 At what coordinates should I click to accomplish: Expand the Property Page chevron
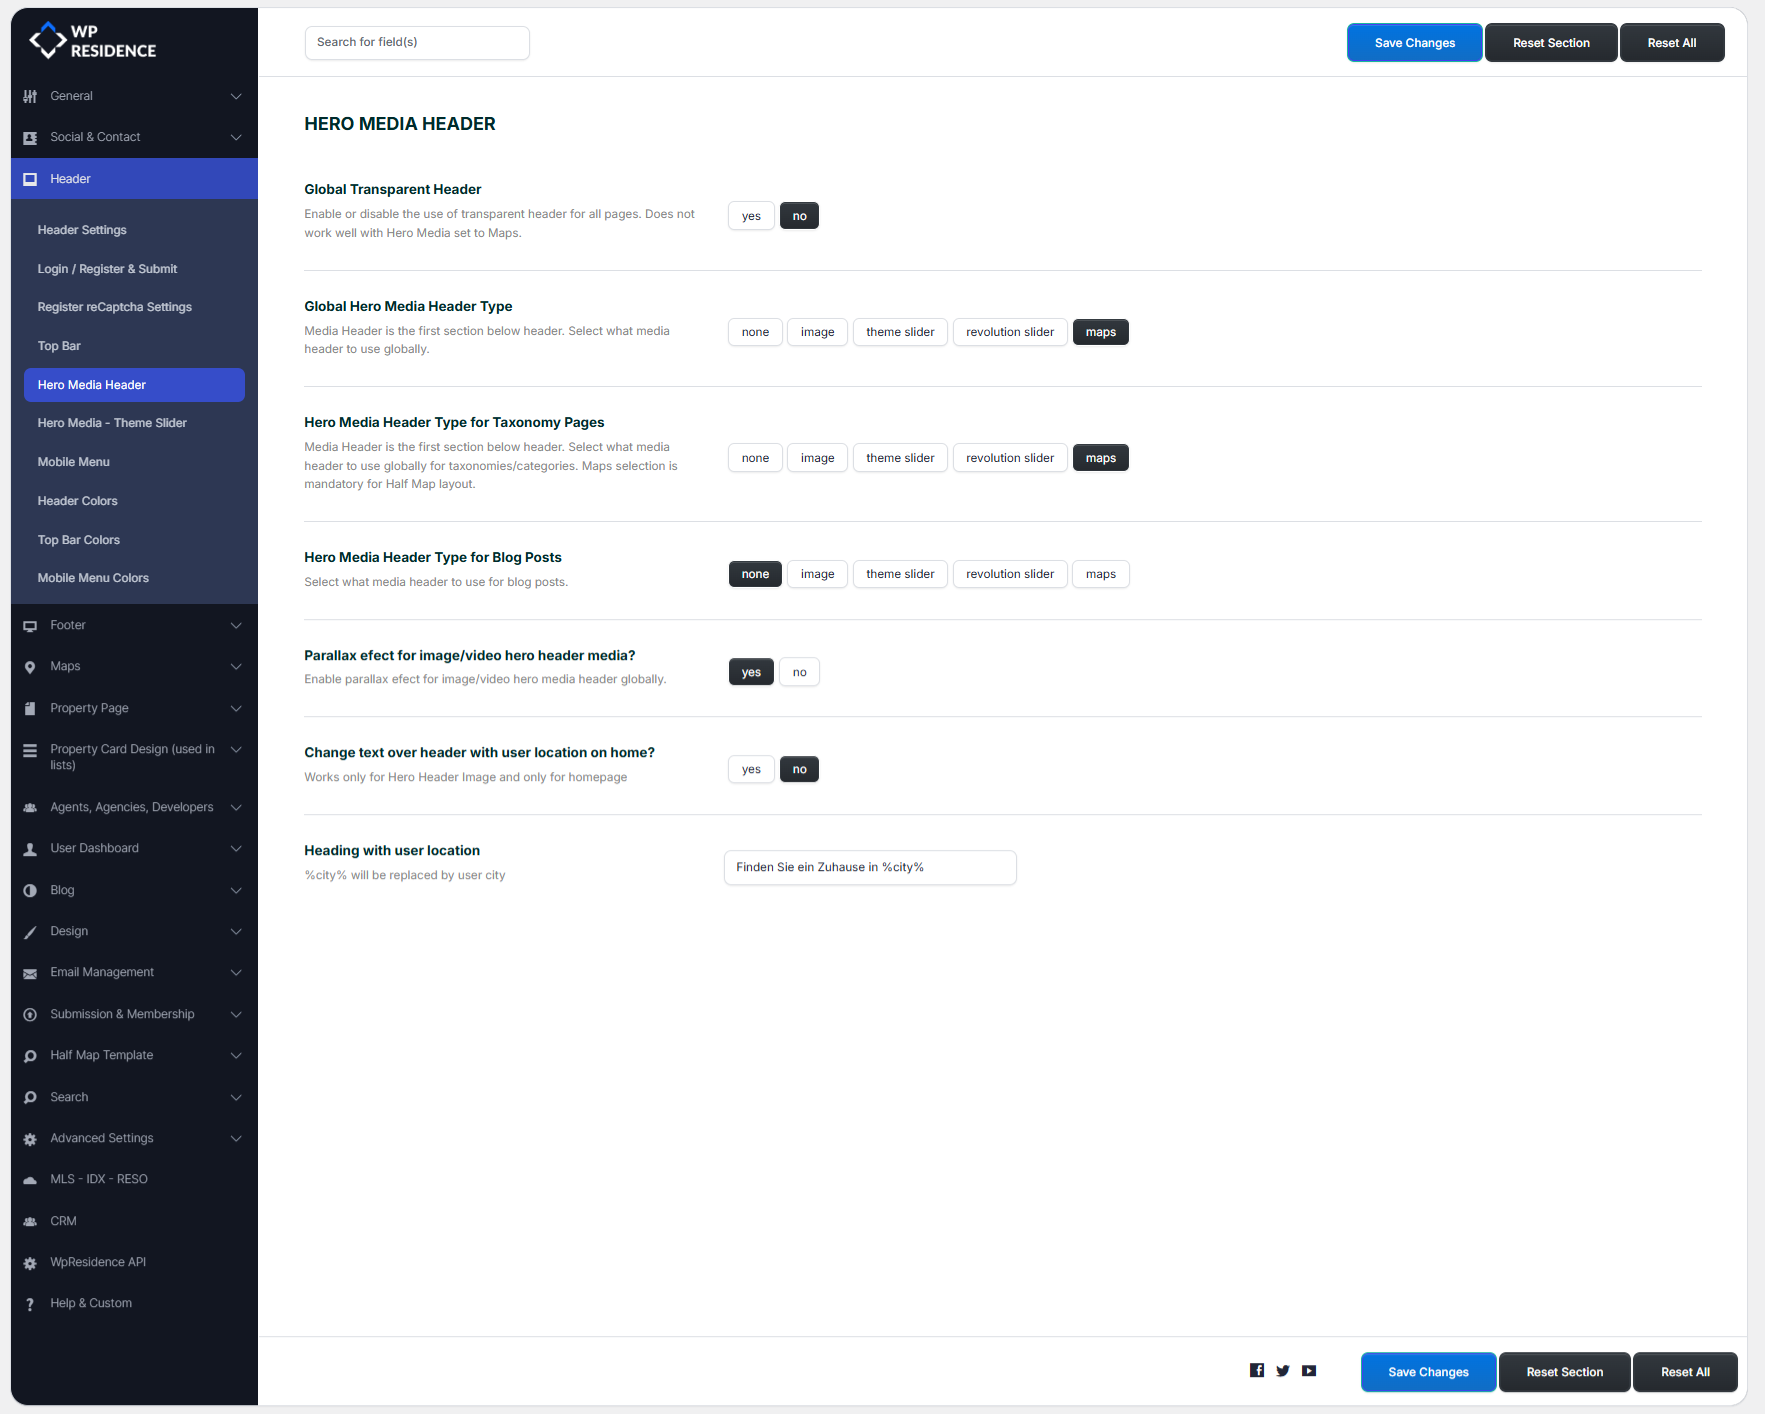coord(236,709)
